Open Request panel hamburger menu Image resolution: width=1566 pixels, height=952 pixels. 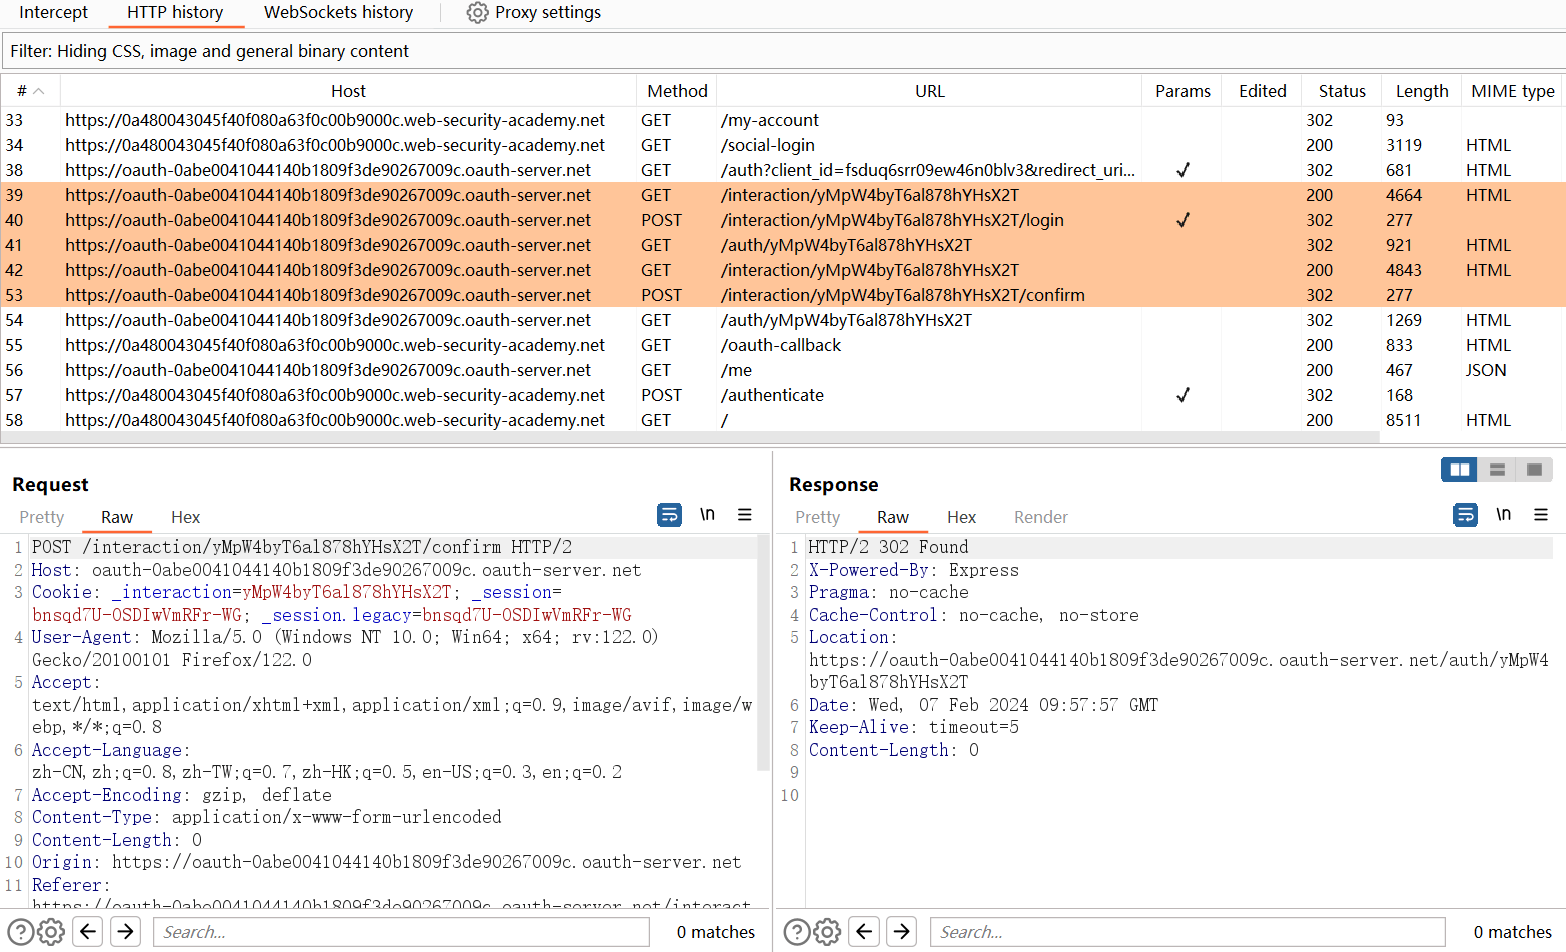(x=744, y=515)
